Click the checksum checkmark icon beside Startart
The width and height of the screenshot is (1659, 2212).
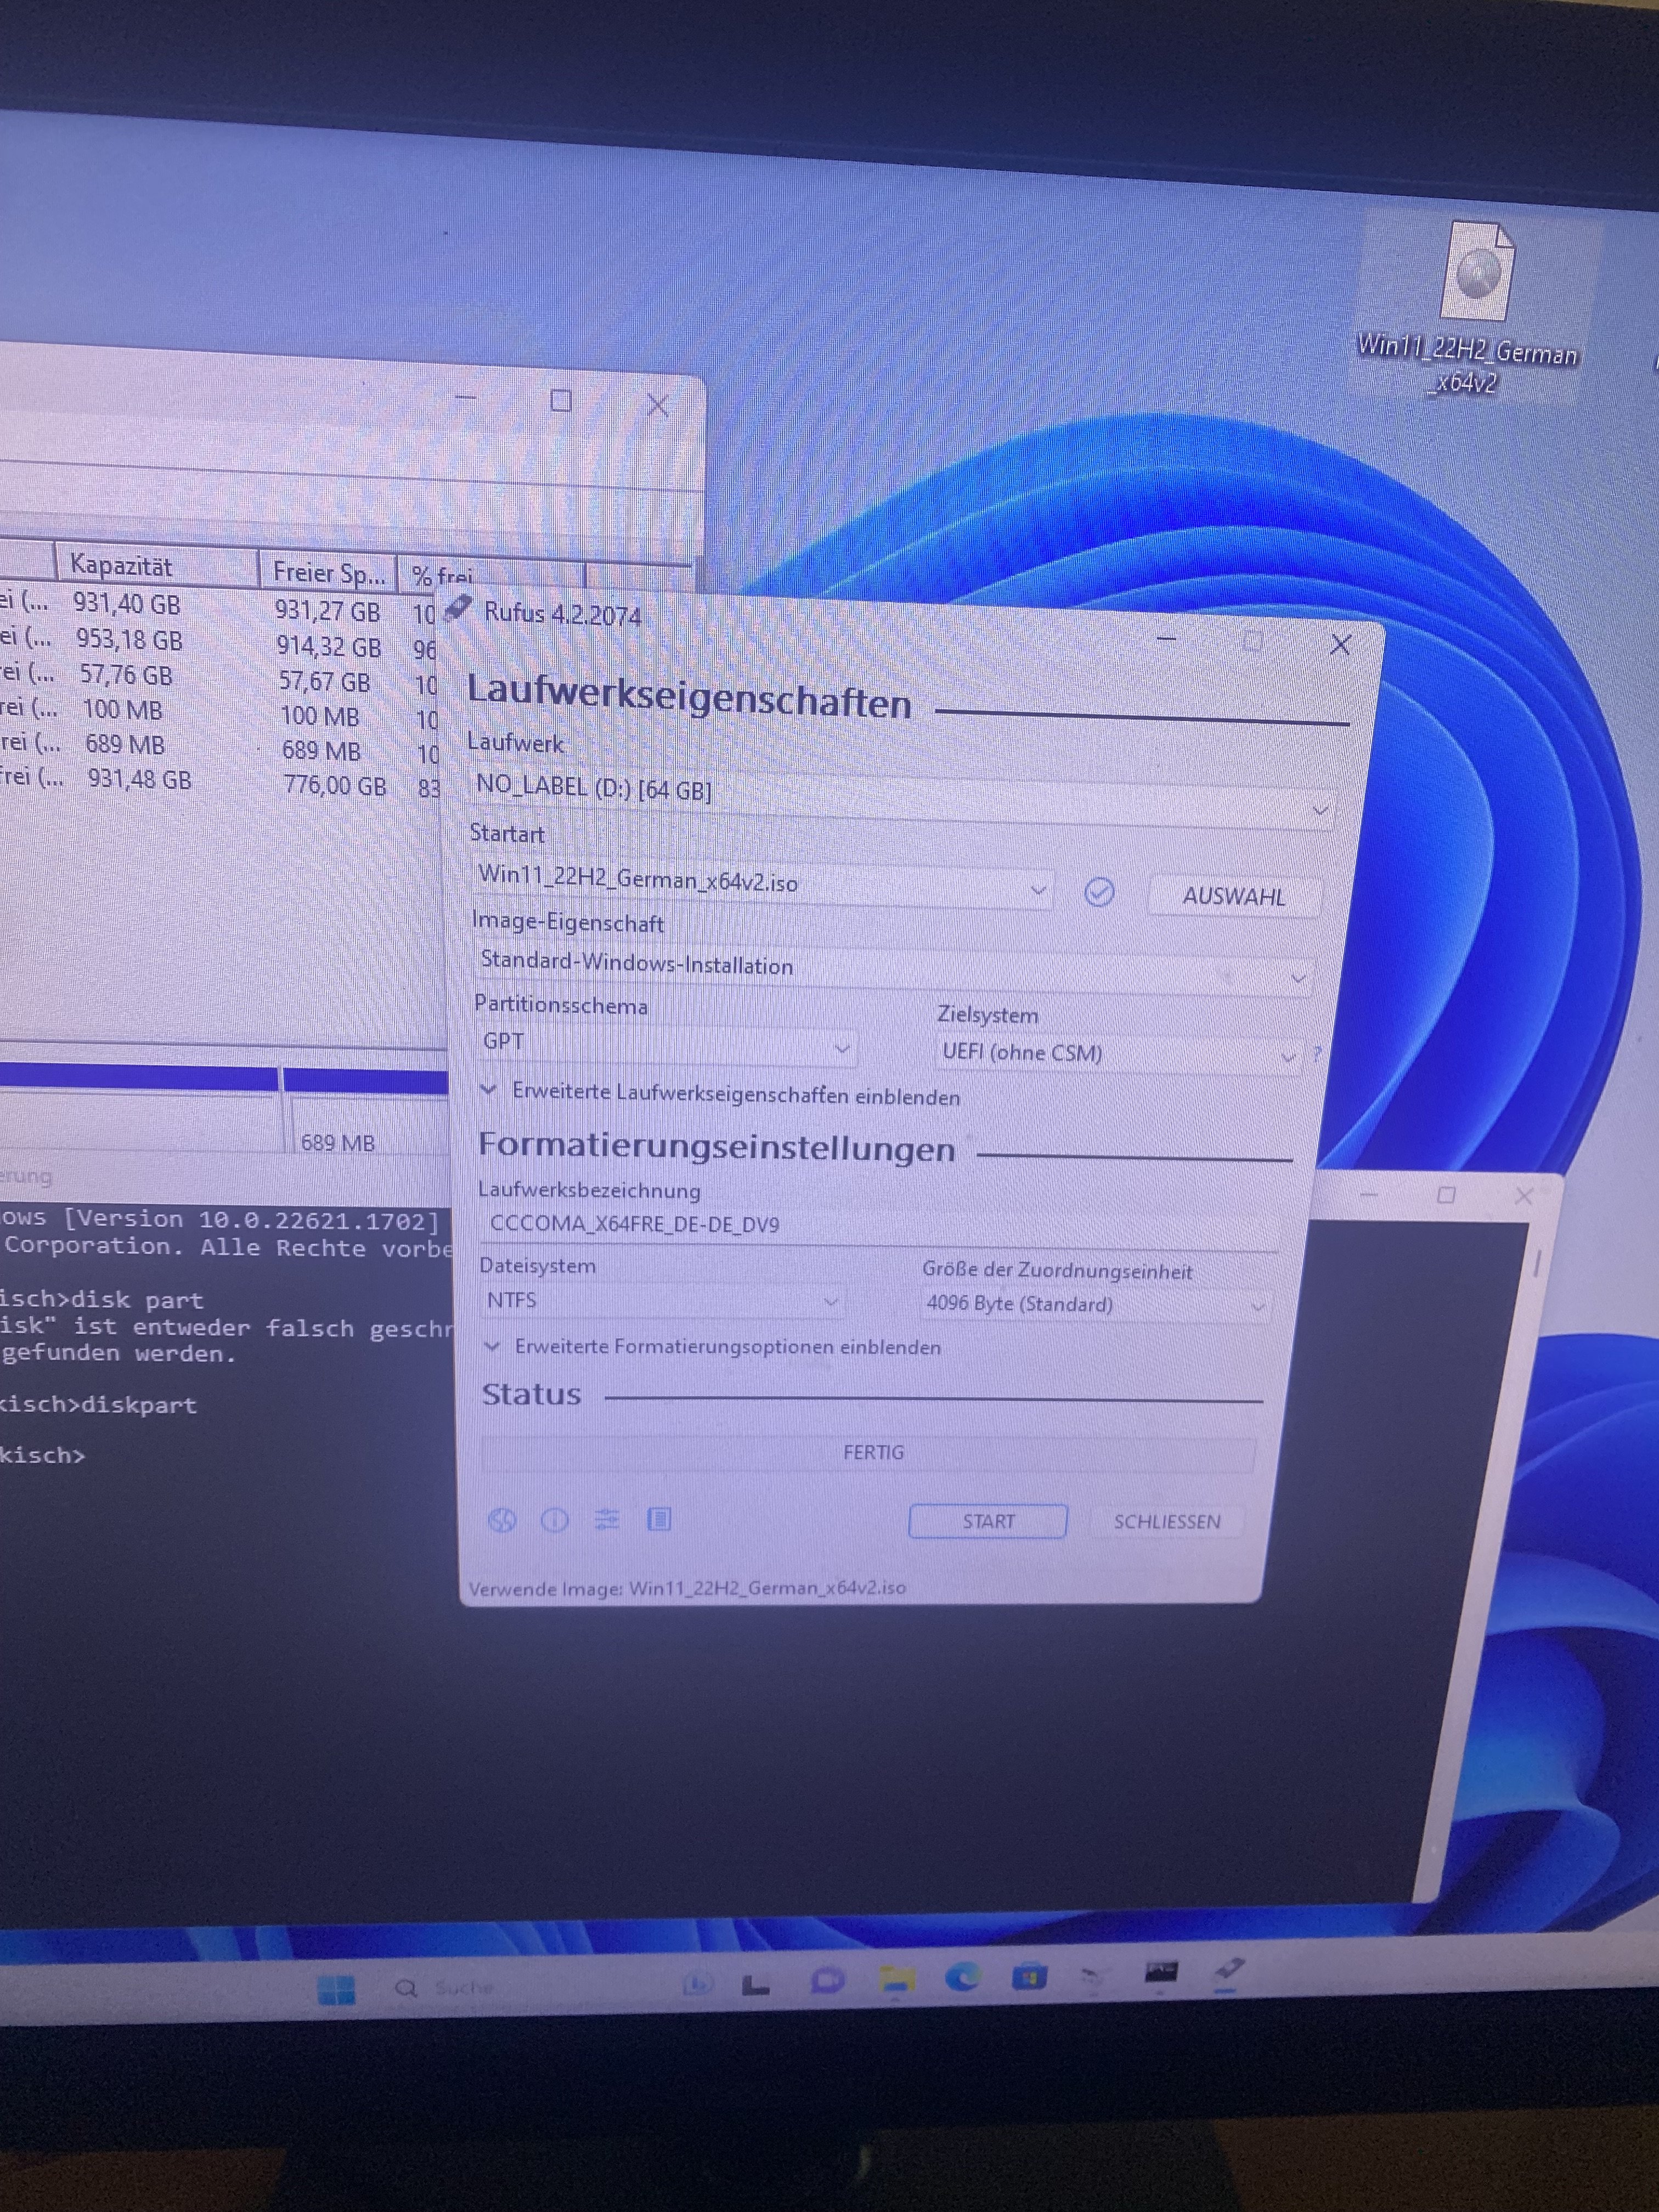click(x=1099, y=891)
